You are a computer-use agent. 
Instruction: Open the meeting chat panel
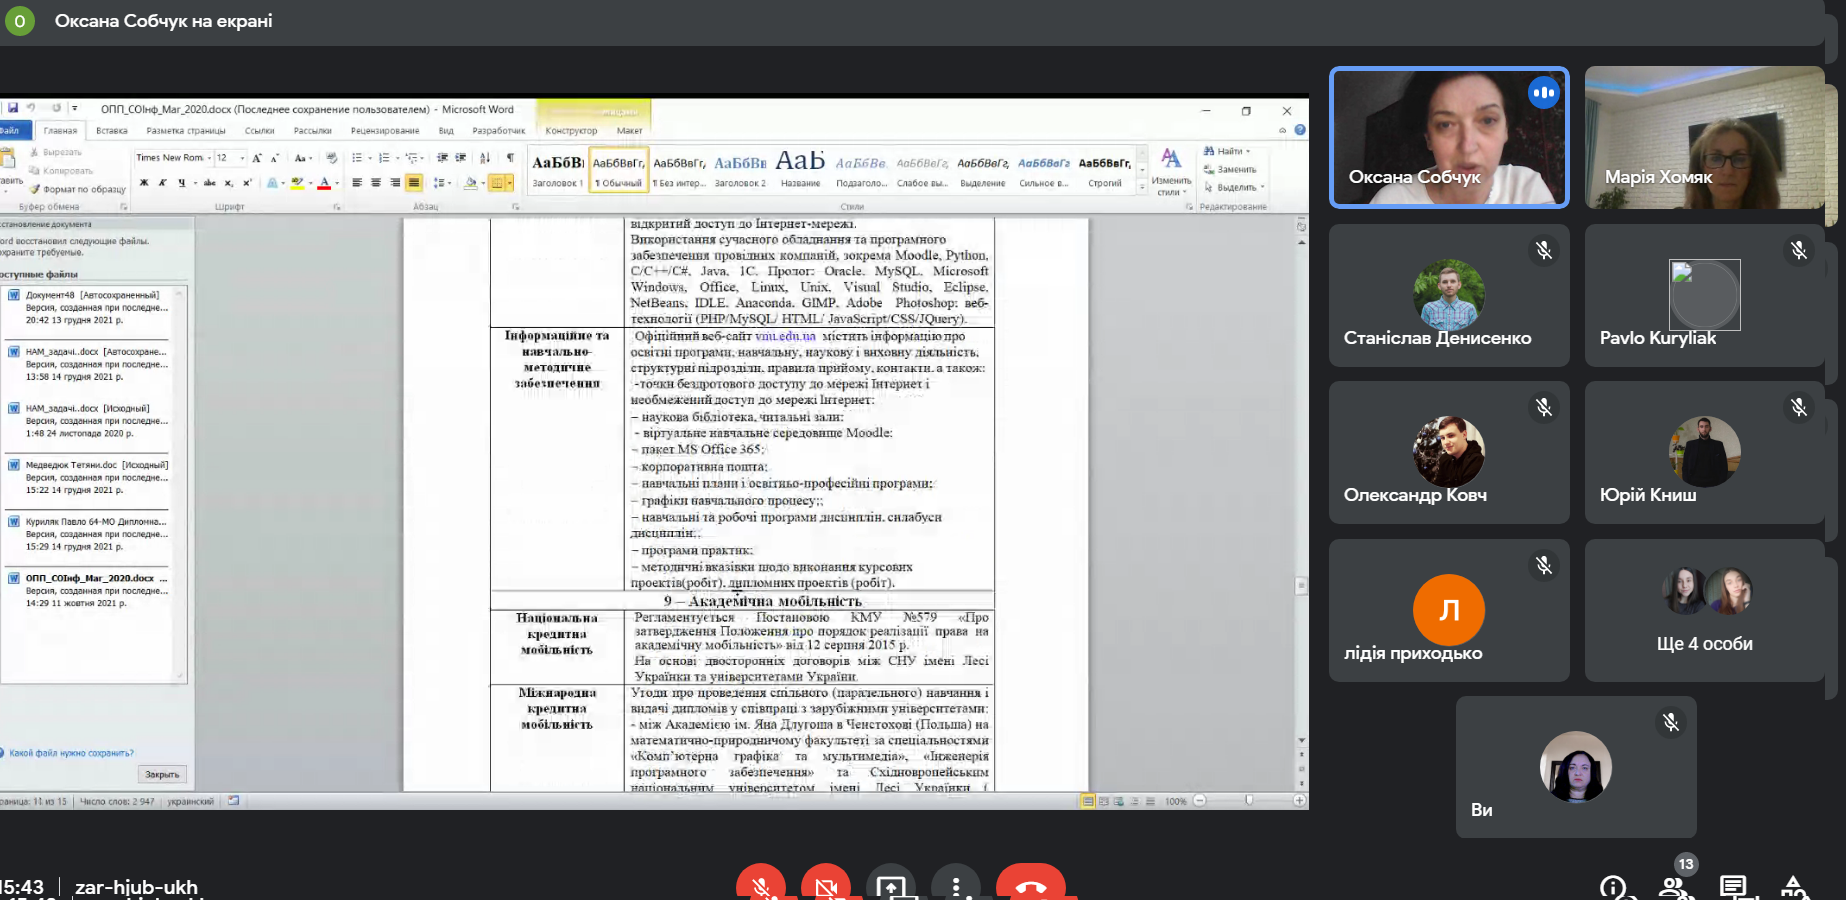pyautogui.click(x=1733, y=887)
